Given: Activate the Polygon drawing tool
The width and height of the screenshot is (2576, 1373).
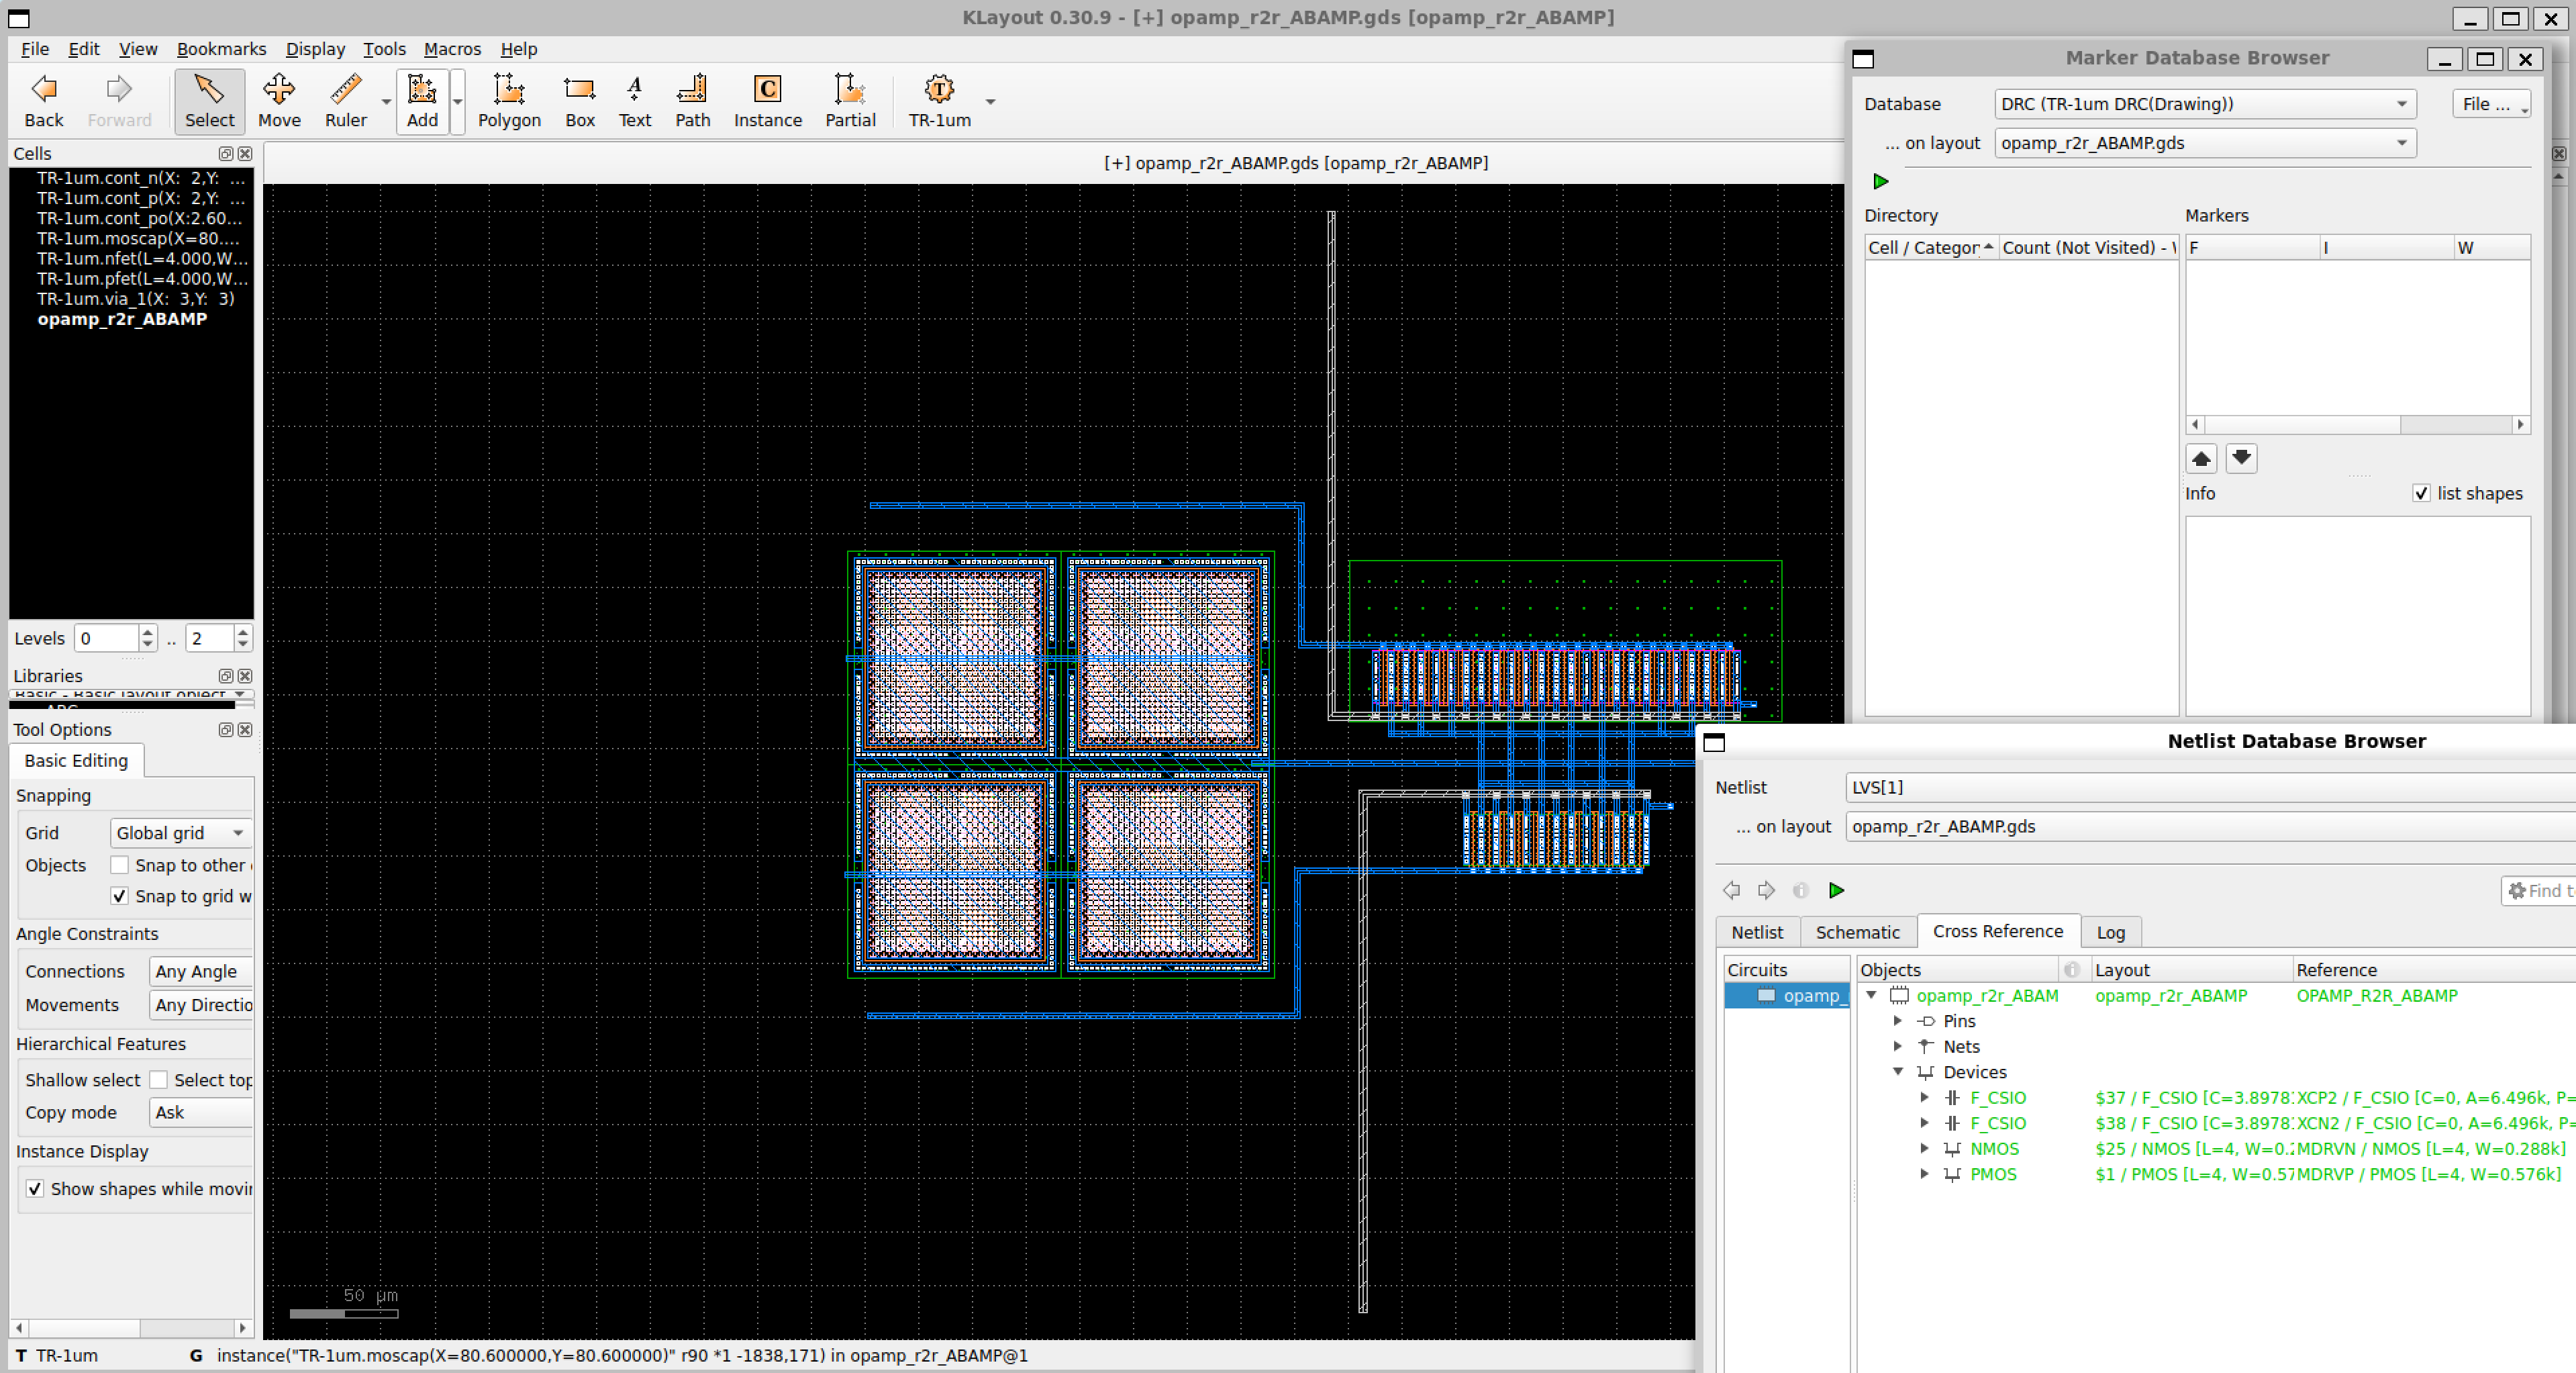Looking at the screenshot, I should [x=509, y=100].
